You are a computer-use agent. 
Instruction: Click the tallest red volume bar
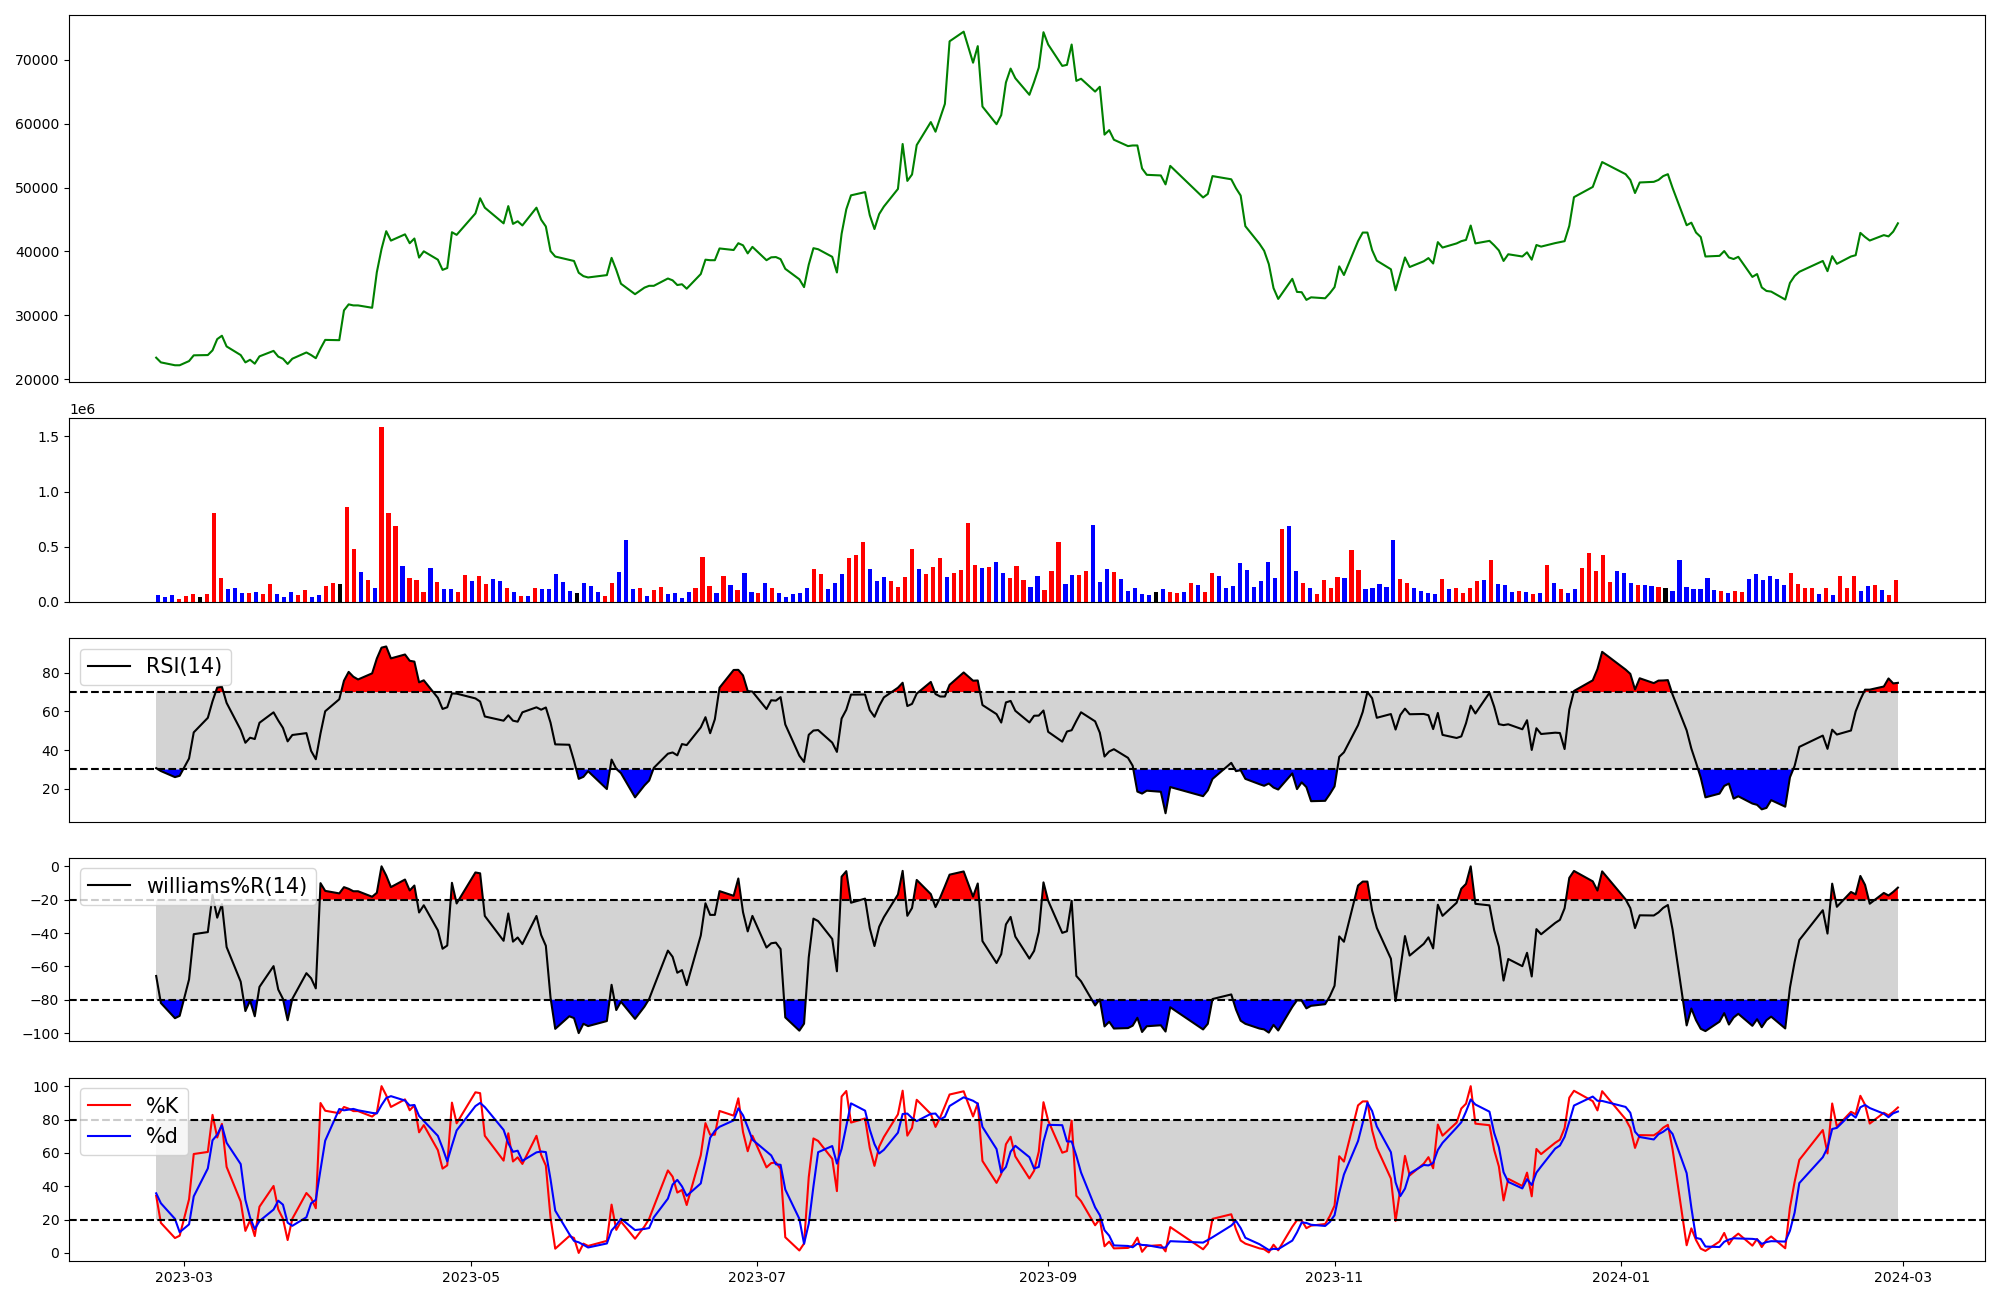[381, 514]
